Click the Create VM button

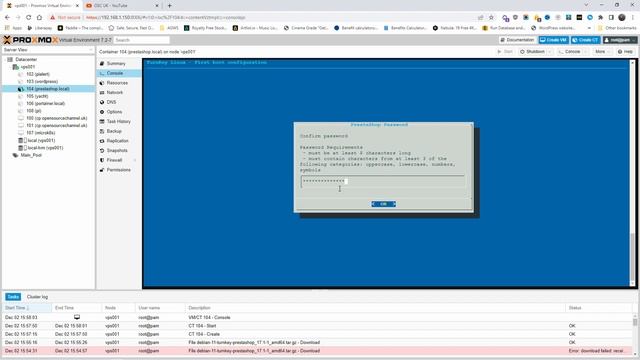pyautogui.click(x=553, y=40)
